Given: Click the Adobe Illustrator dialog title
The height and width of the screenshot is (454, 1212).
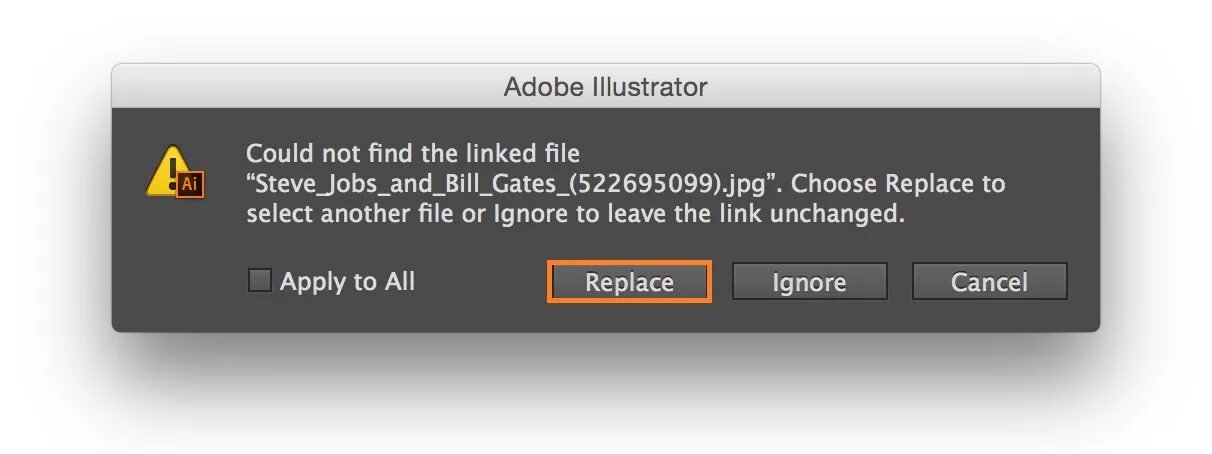Looking at the screenshot, I should coord(605,87).
